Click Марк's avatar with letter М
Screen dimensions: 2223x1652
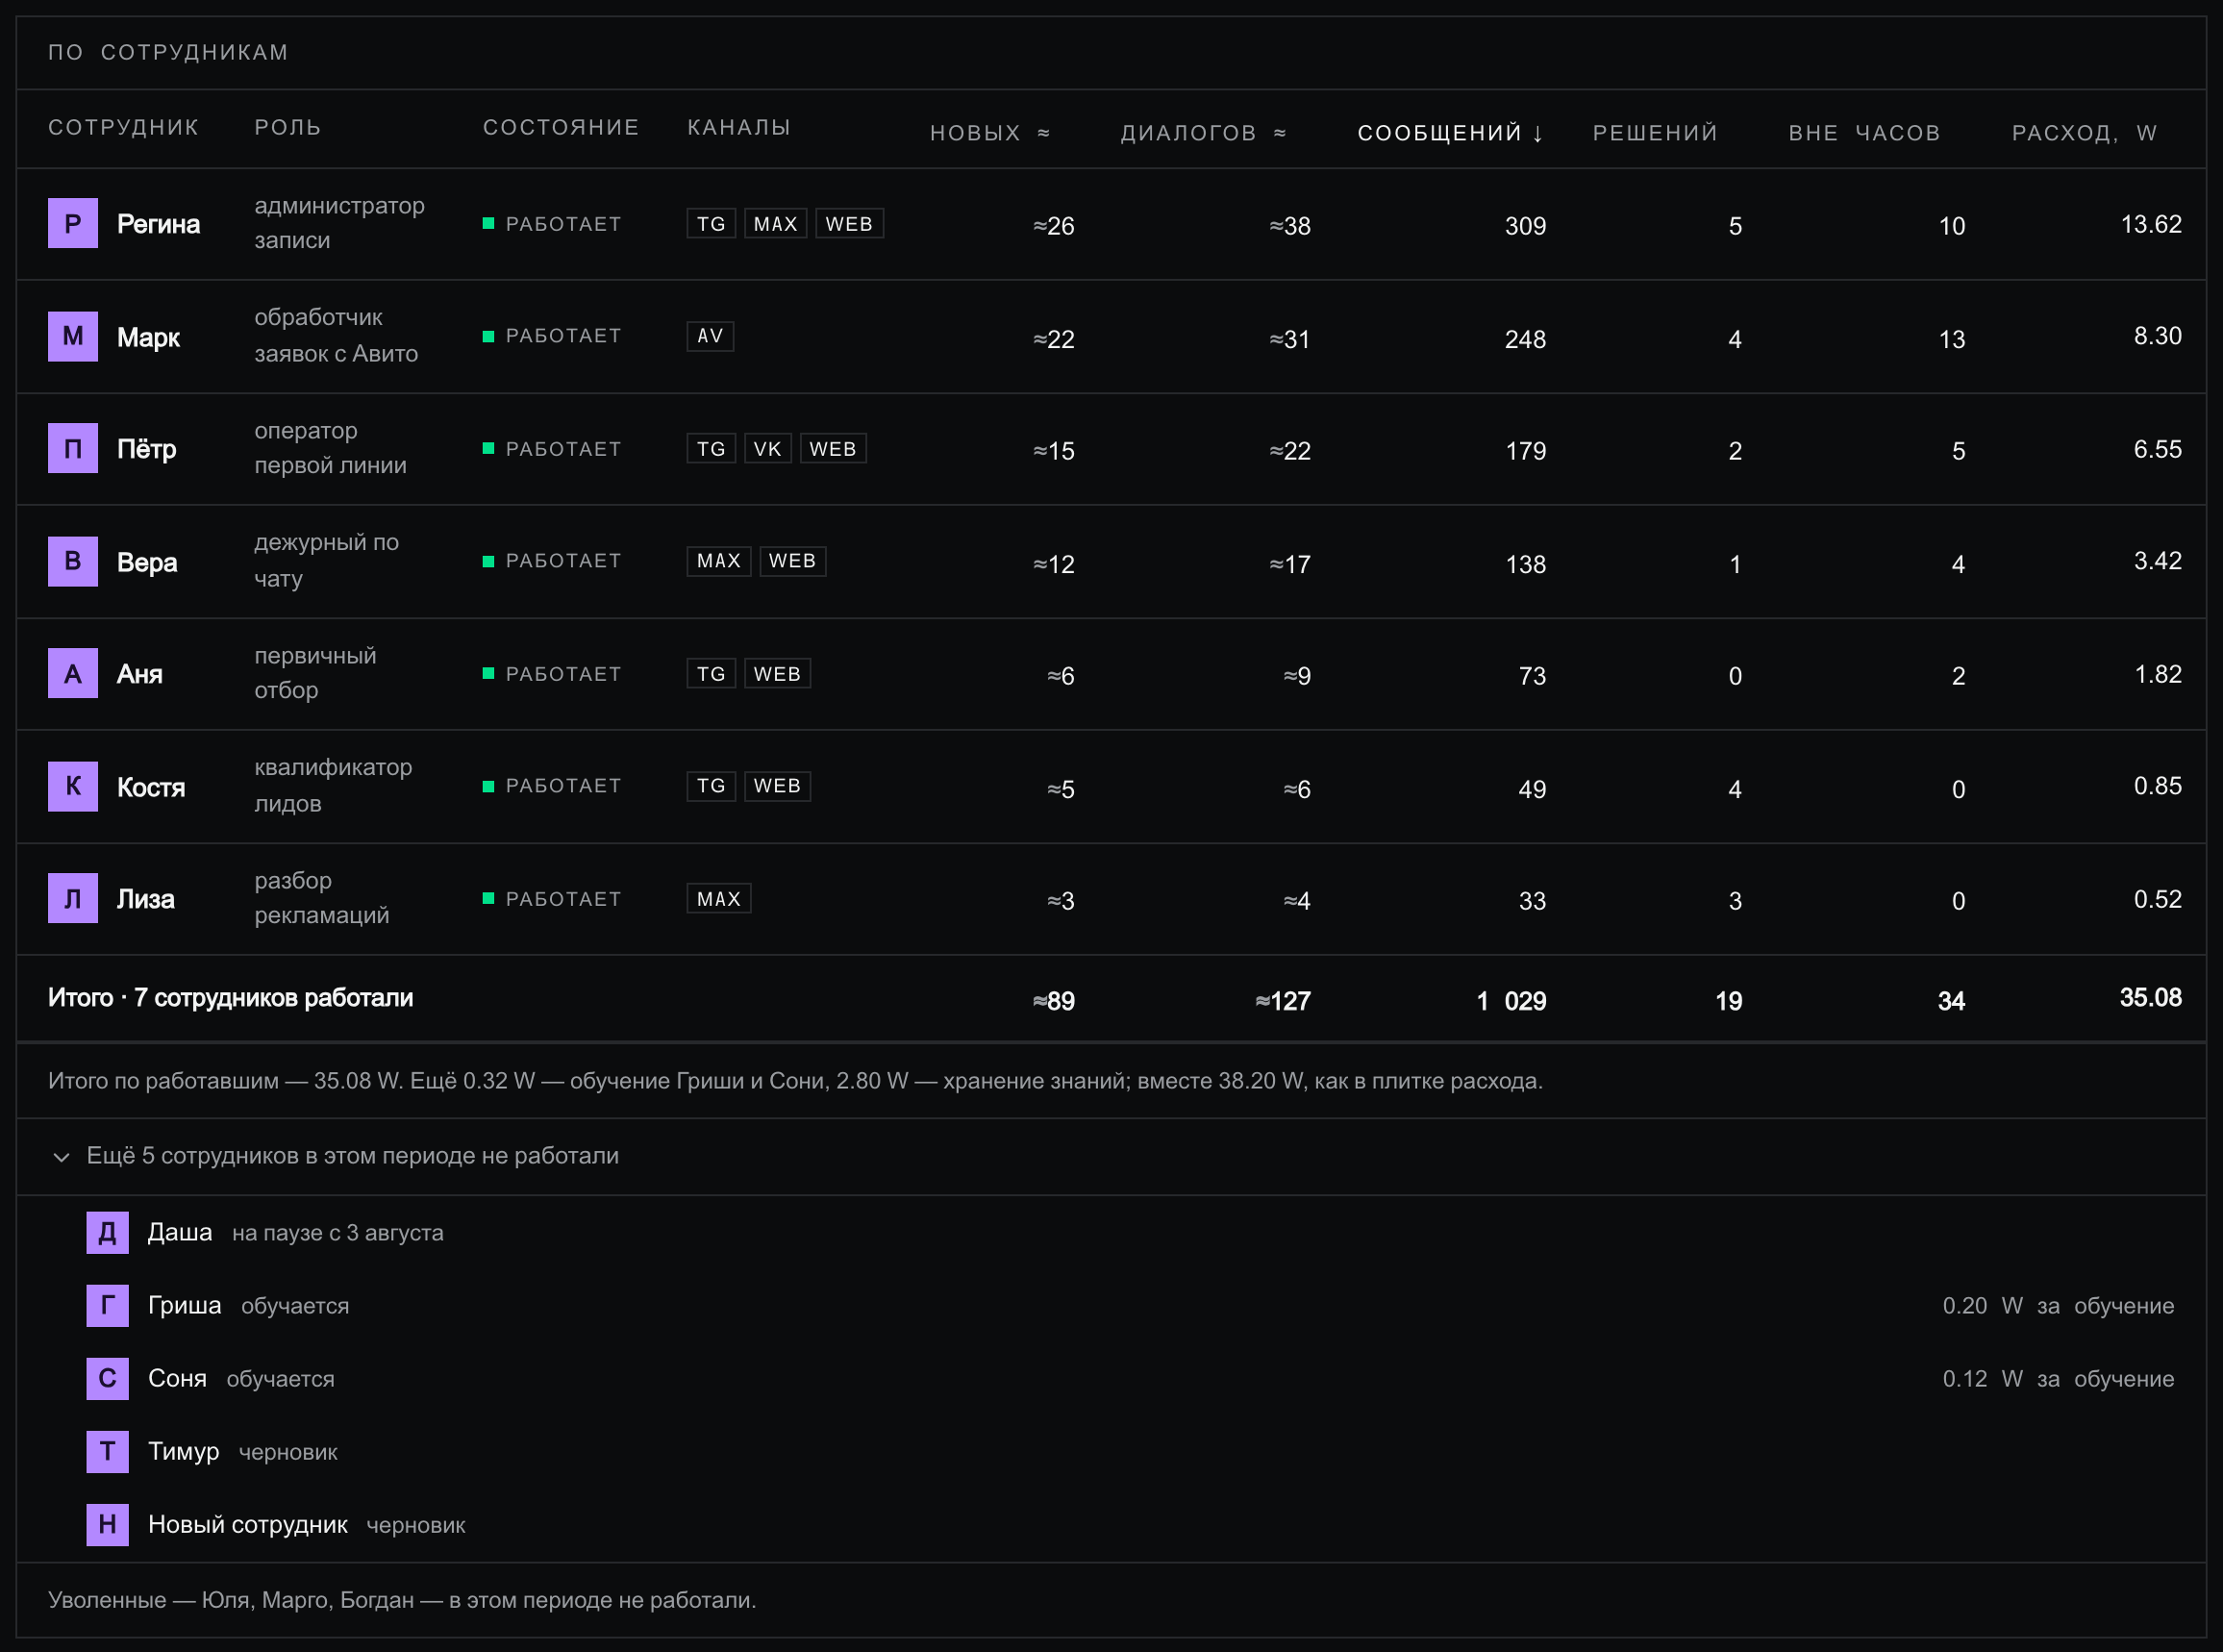click(x=73, y=336)
